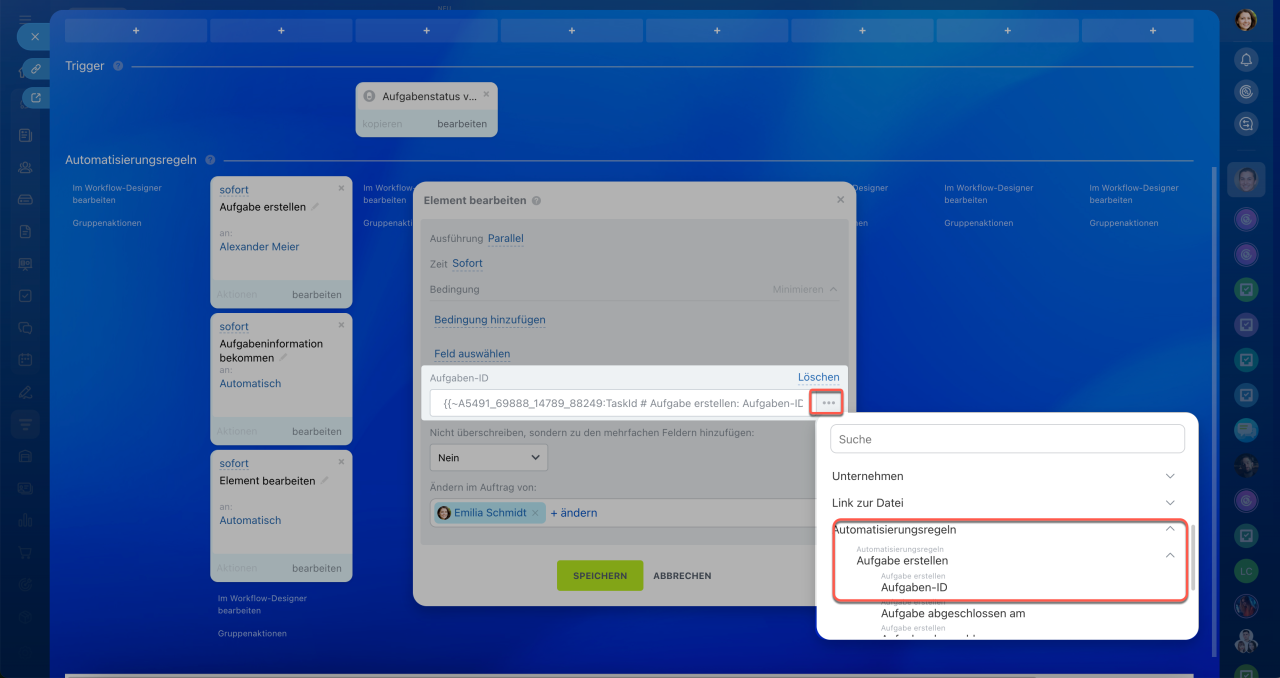The image size is (1280, 678).
Task: Collapse Automatisierungsregeln section chevron
Action: point(1170,529)
